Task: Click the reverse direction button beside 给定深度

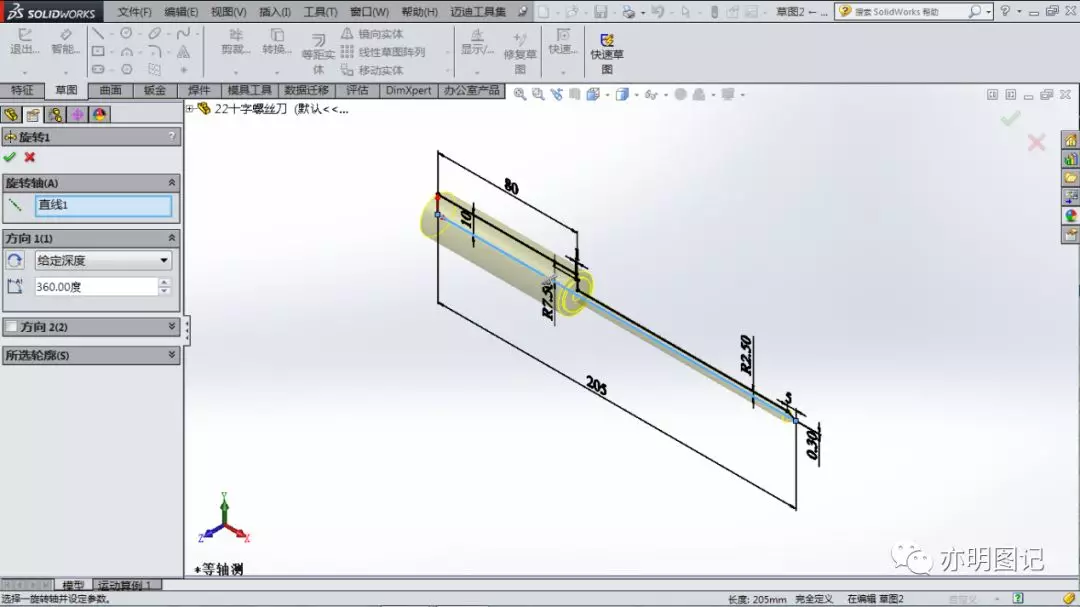Action: click(x=14, y=260)
